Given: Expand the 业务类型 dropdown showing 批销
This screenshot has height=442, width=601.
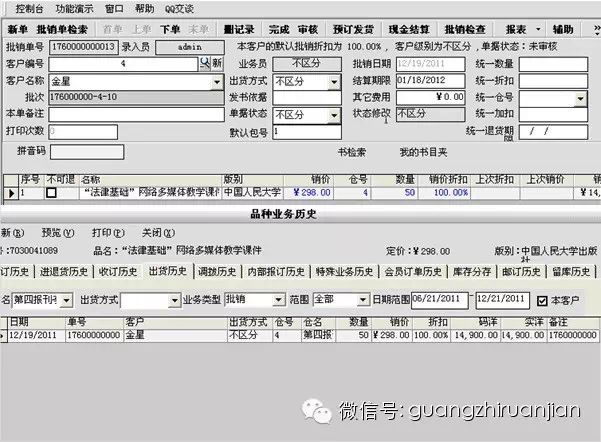Looking at the screenshot, I should click(279, 299).
